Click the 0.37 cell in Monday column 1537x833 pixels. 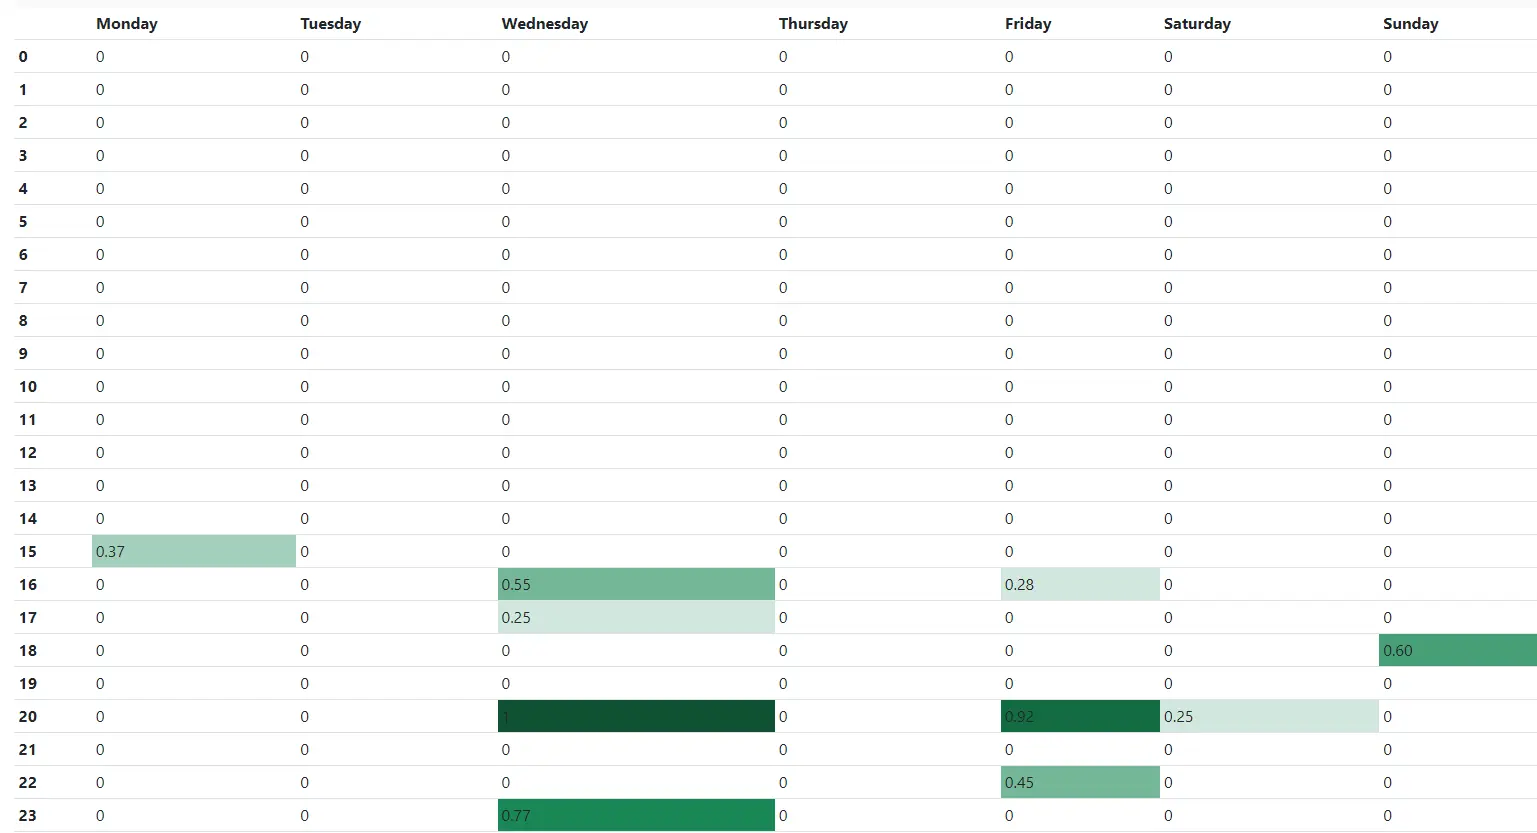pos(193,551)
